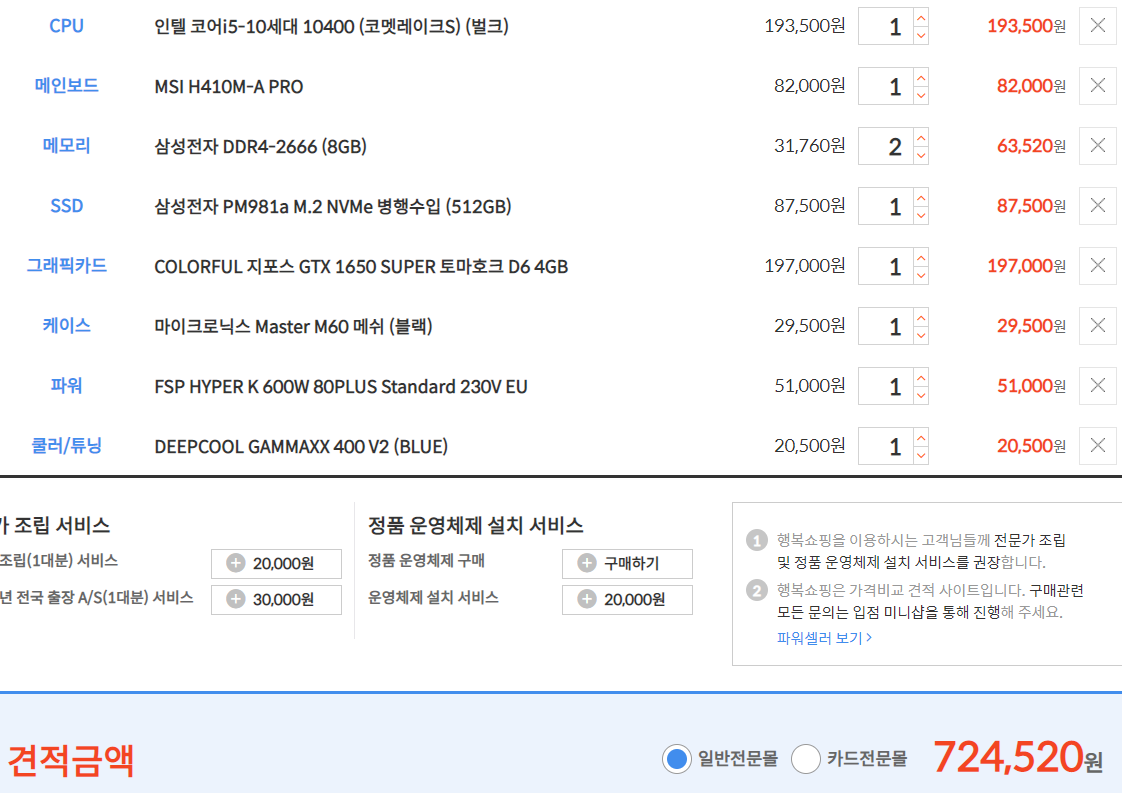Open the CPU category
Screen dimensions: 1122x793
[67, 26]
